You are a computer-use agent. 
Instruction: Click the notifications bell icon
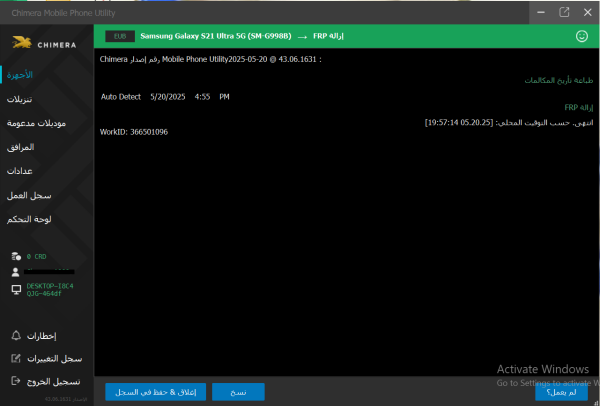(16, 336)
